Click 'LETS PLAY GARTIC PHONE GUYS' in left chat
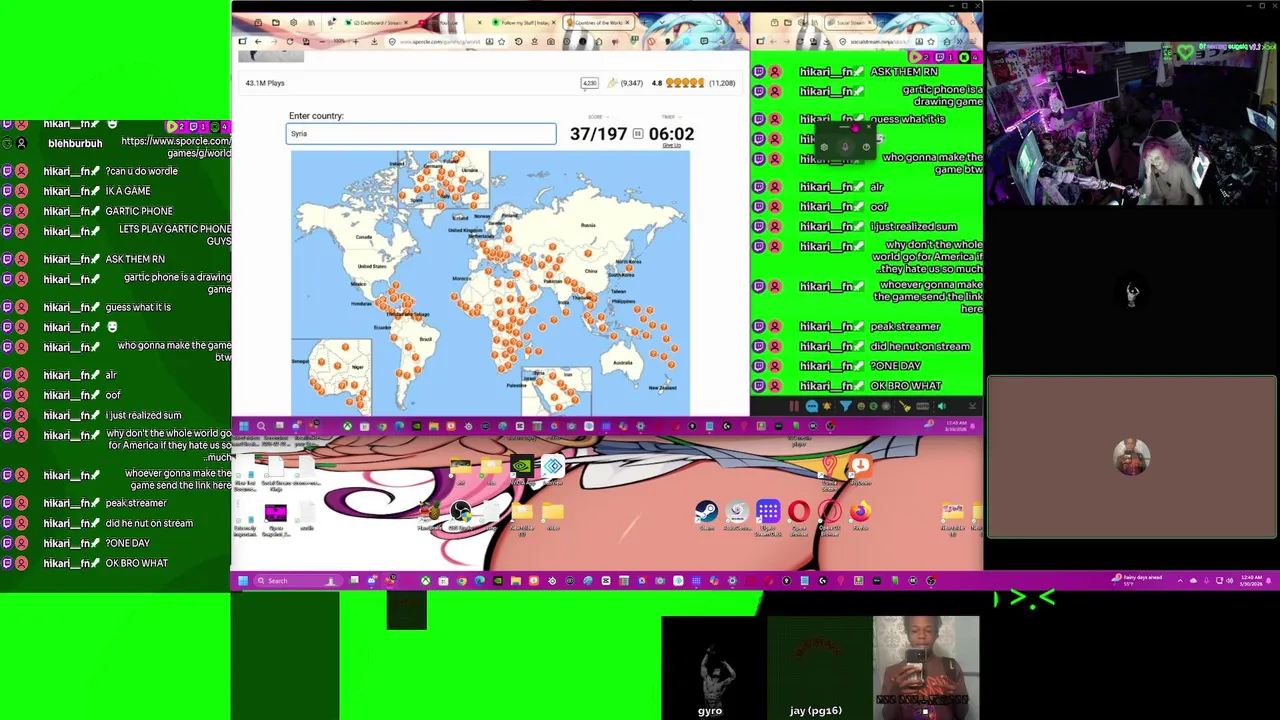Image resolution: width=1280 pixels, height=720 pixels. point(175,235)
